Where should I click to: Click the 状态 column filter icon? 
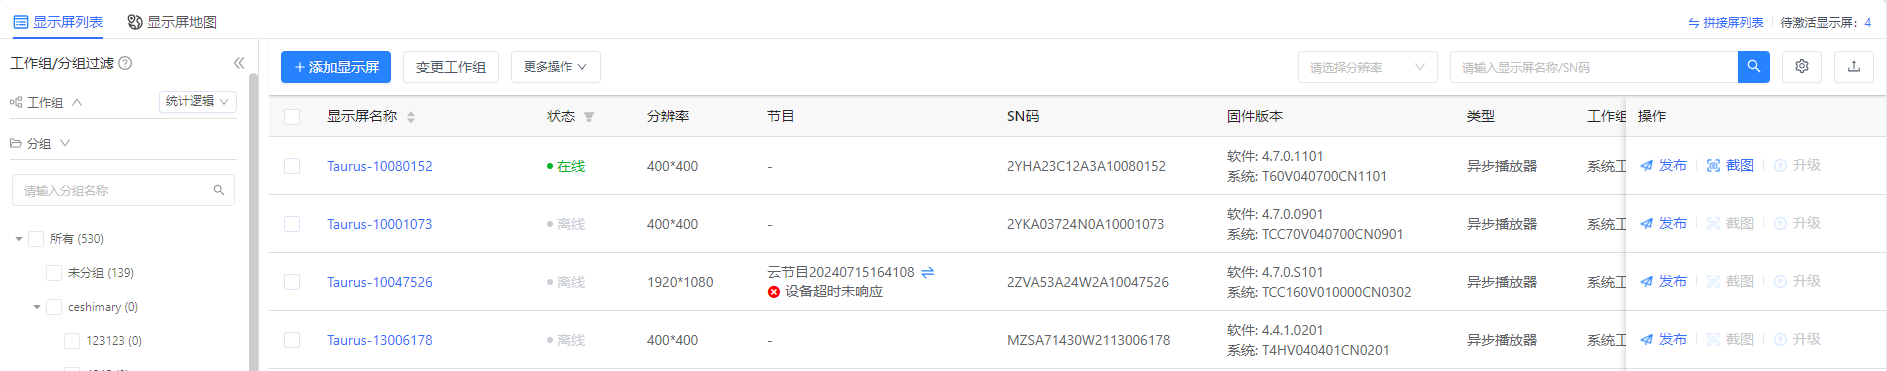click(x=589, y=117)
